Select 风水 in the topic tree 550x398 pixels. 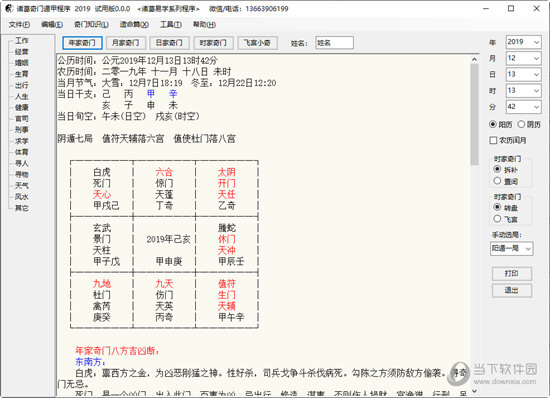21,197
